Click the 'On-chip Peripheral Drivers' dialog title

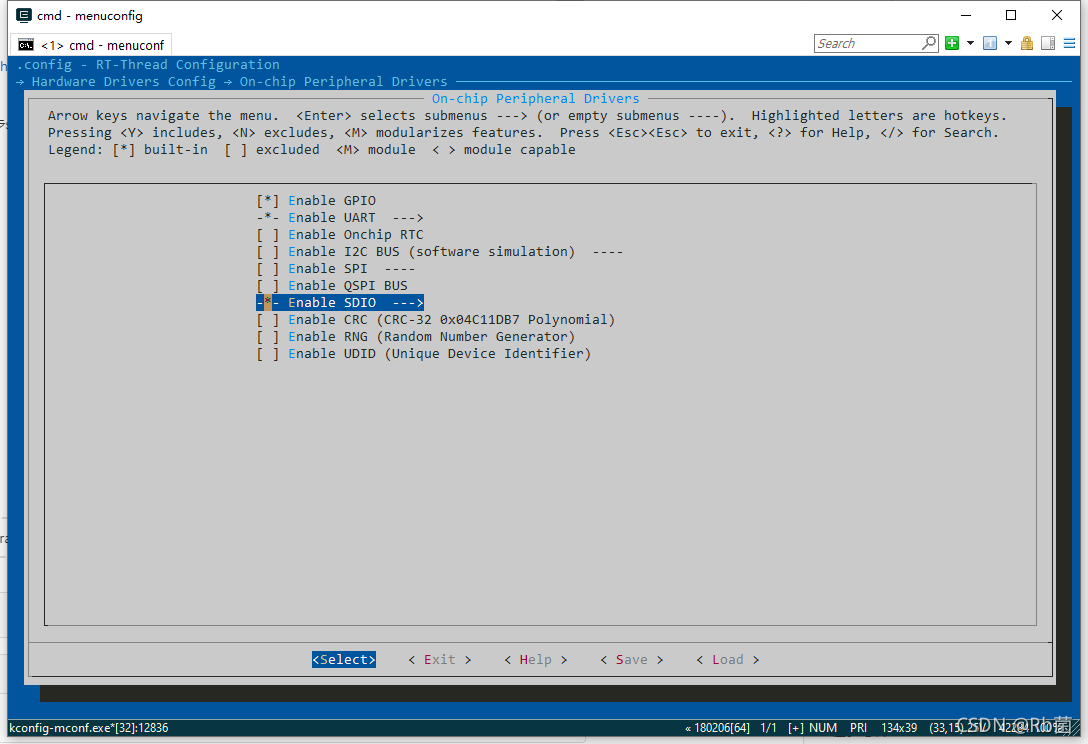point(536,99)
